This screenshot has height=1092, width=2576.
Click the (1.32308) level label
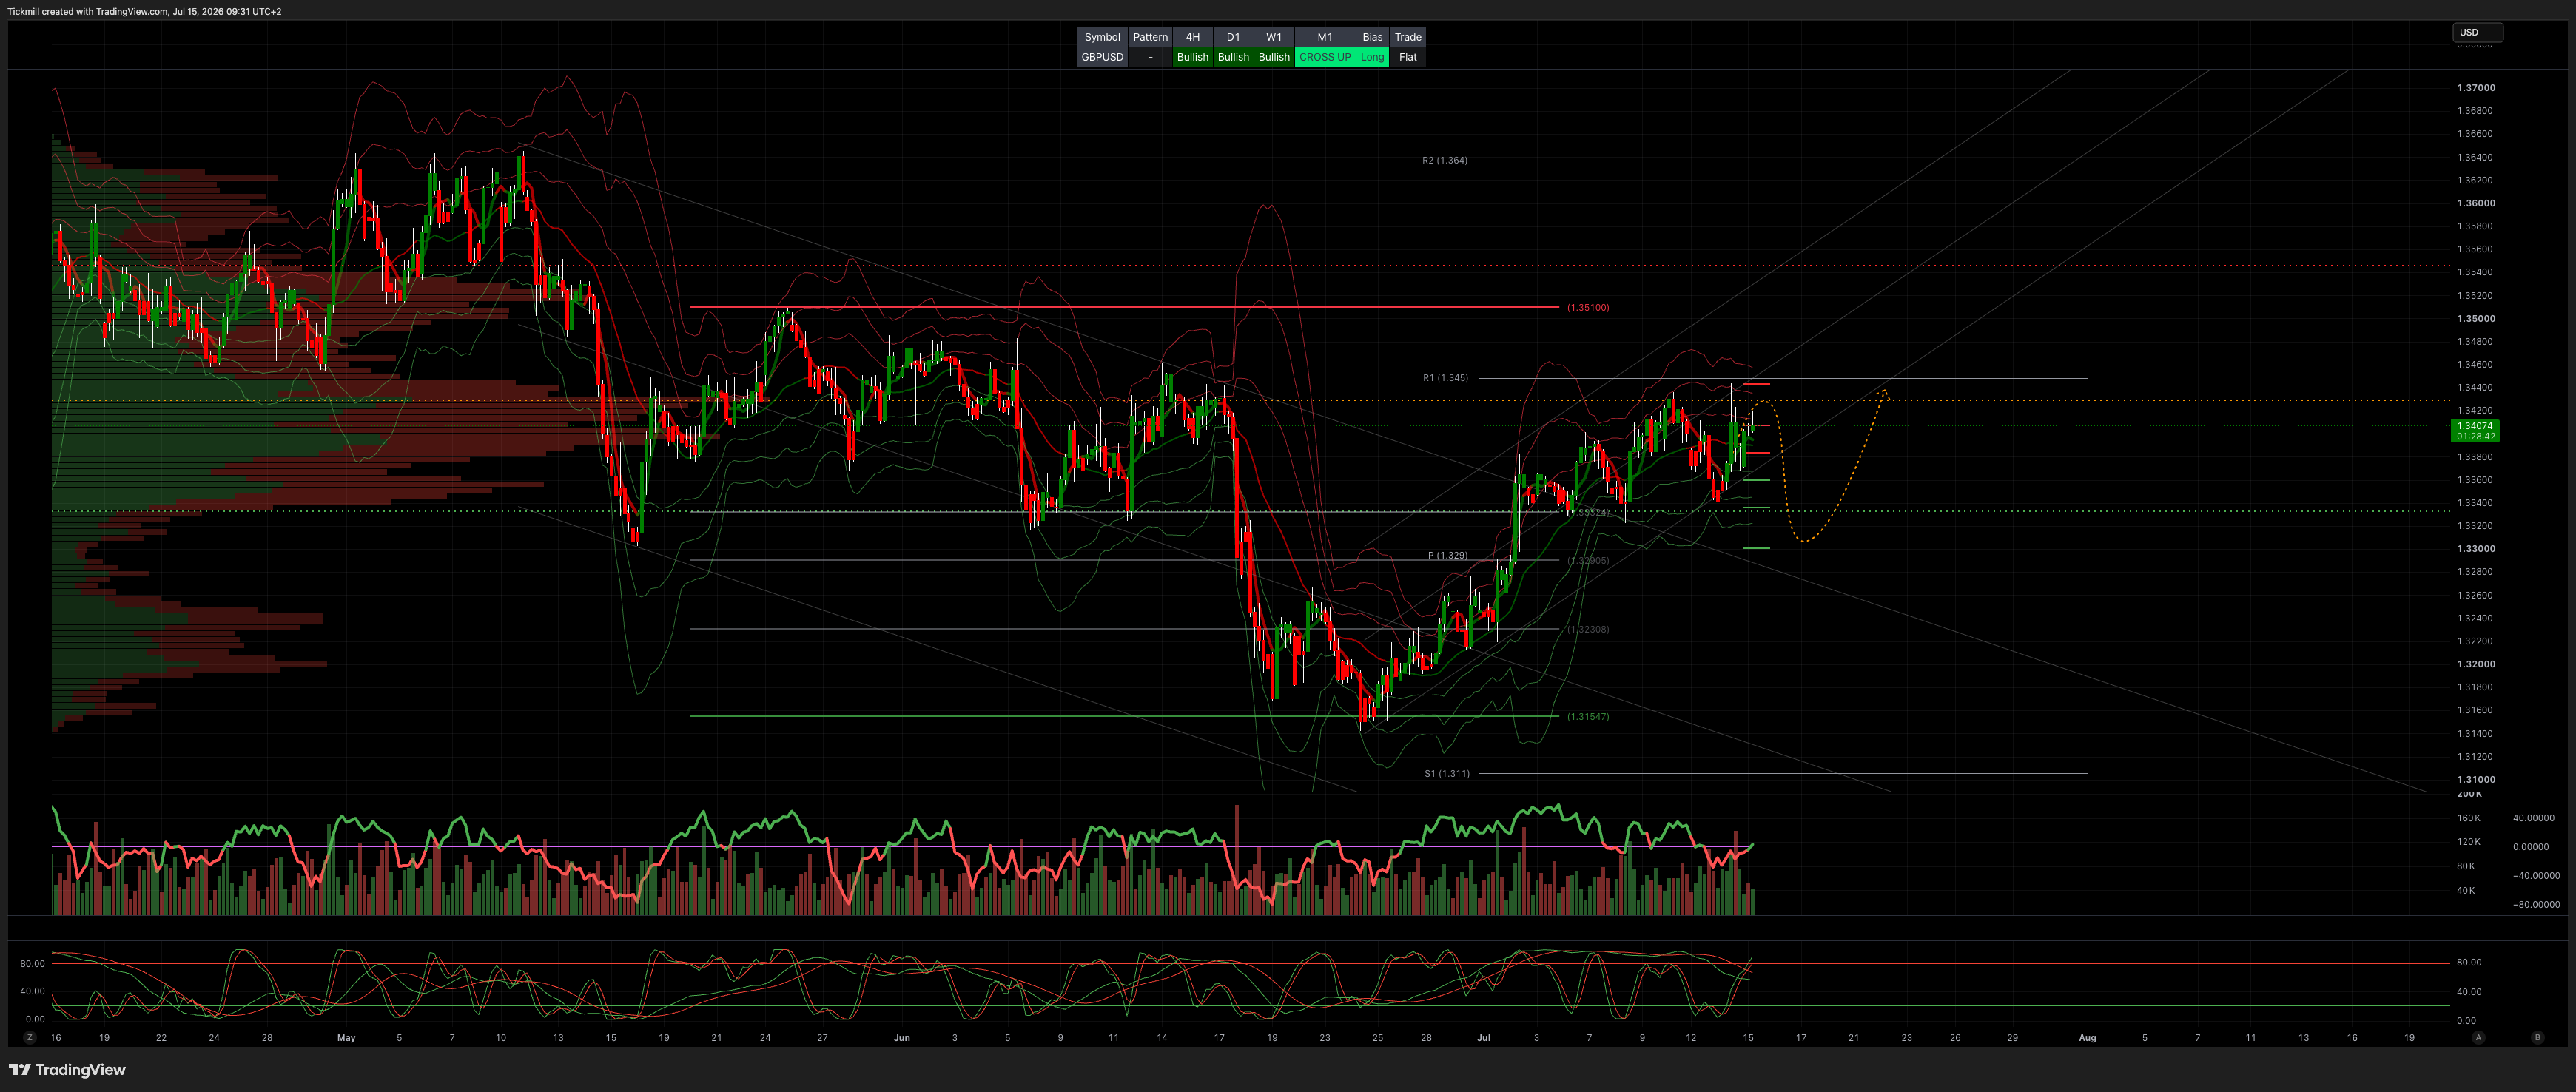pos(1588,629)
